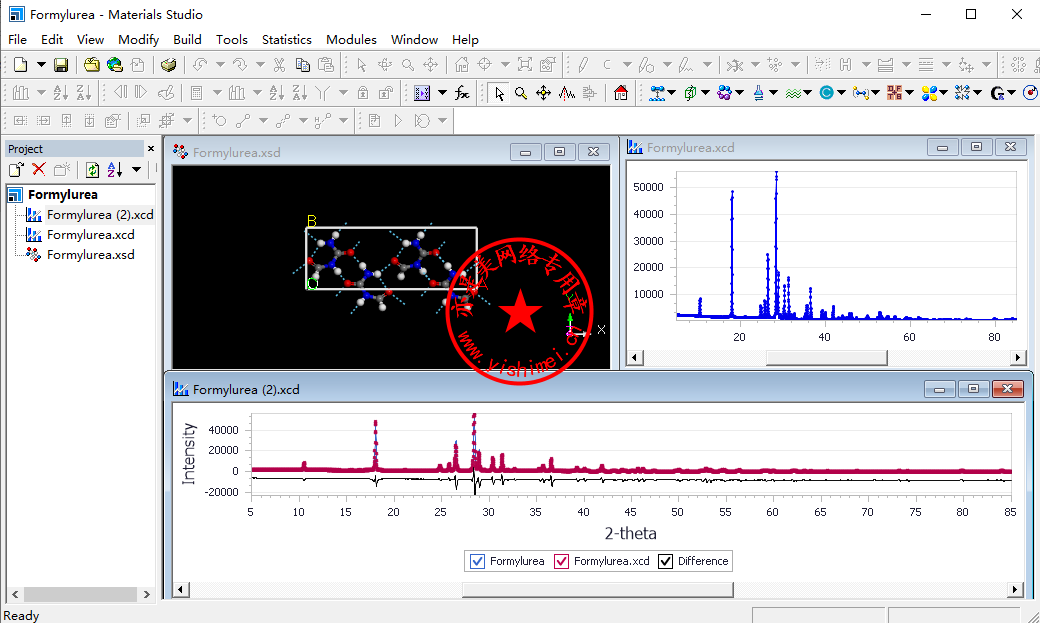1040x623 pixels.
Task: Open the CASTEP blue C module icon
Action: 826,93
